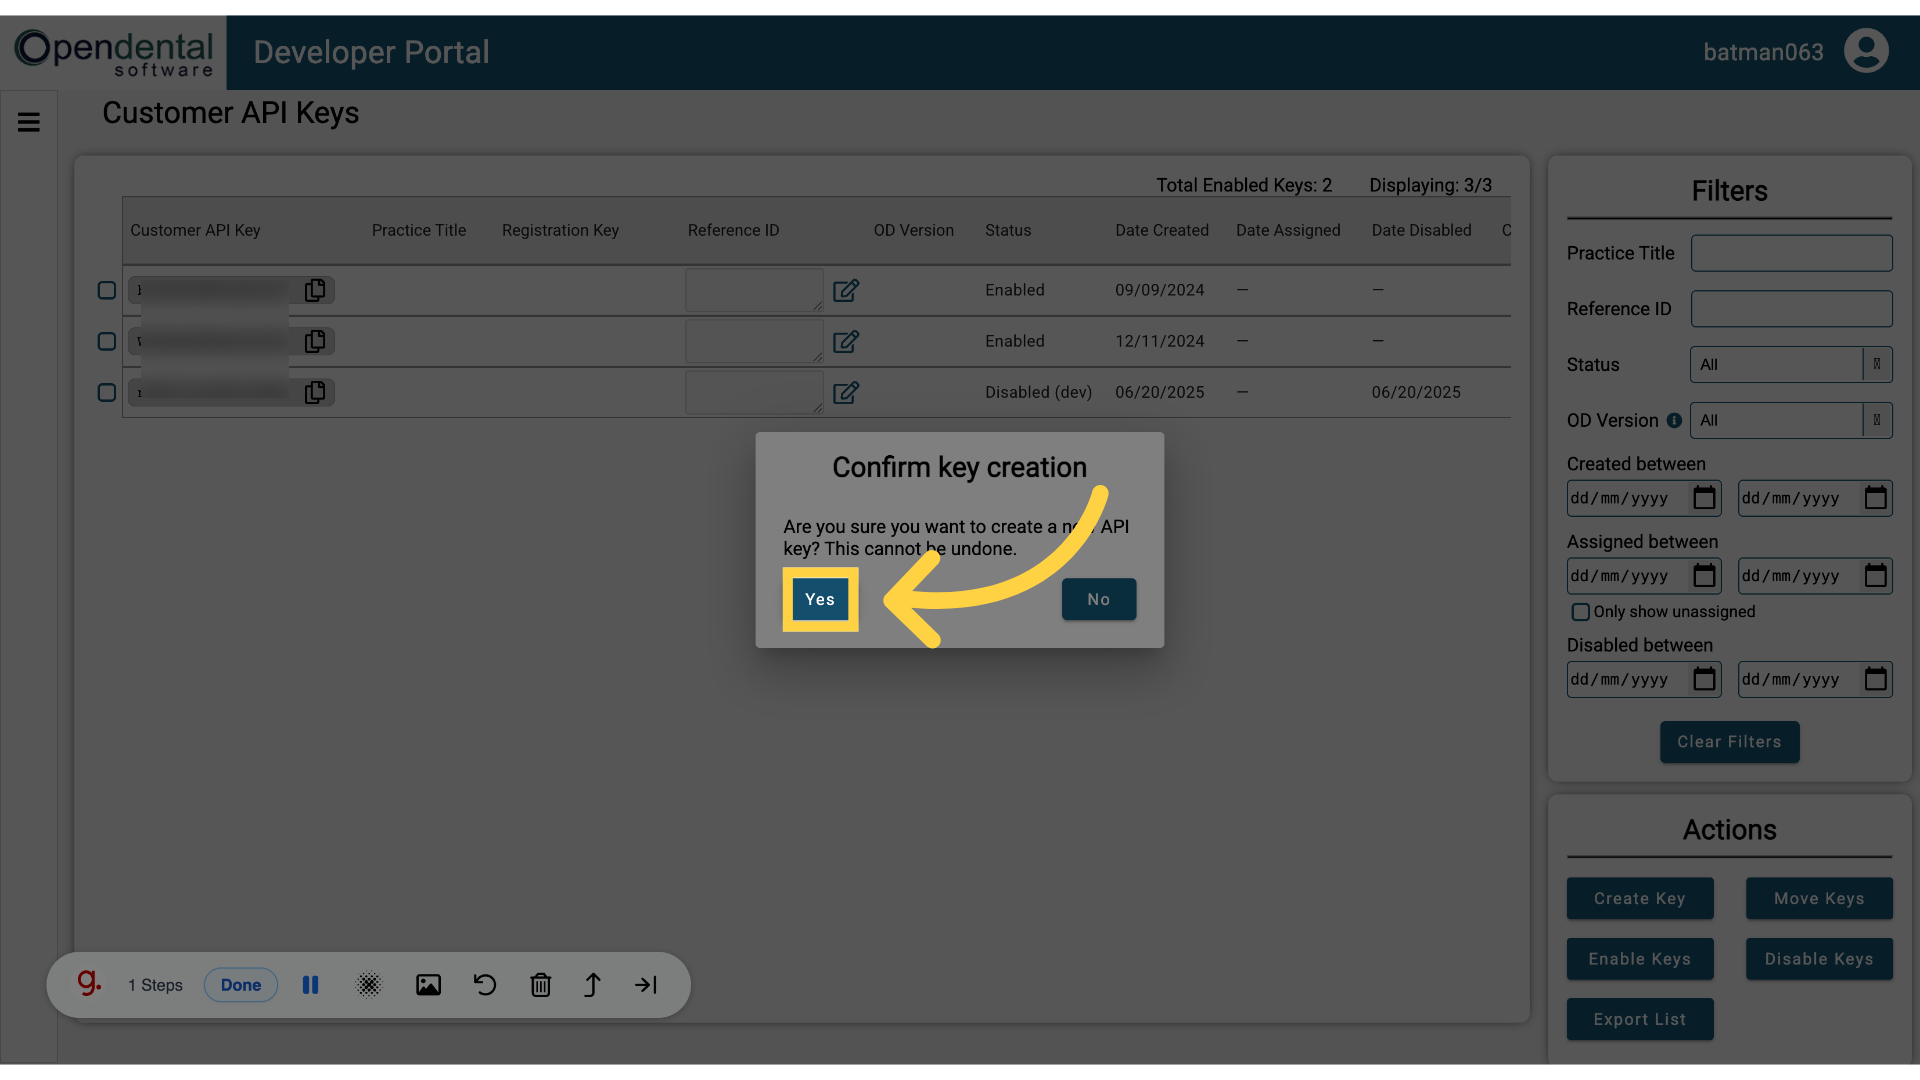Image resolution: width=1920 pixels, height=1080 pixels.
Task: Open calendar for Created between start date
Action: coord(1704,498)
